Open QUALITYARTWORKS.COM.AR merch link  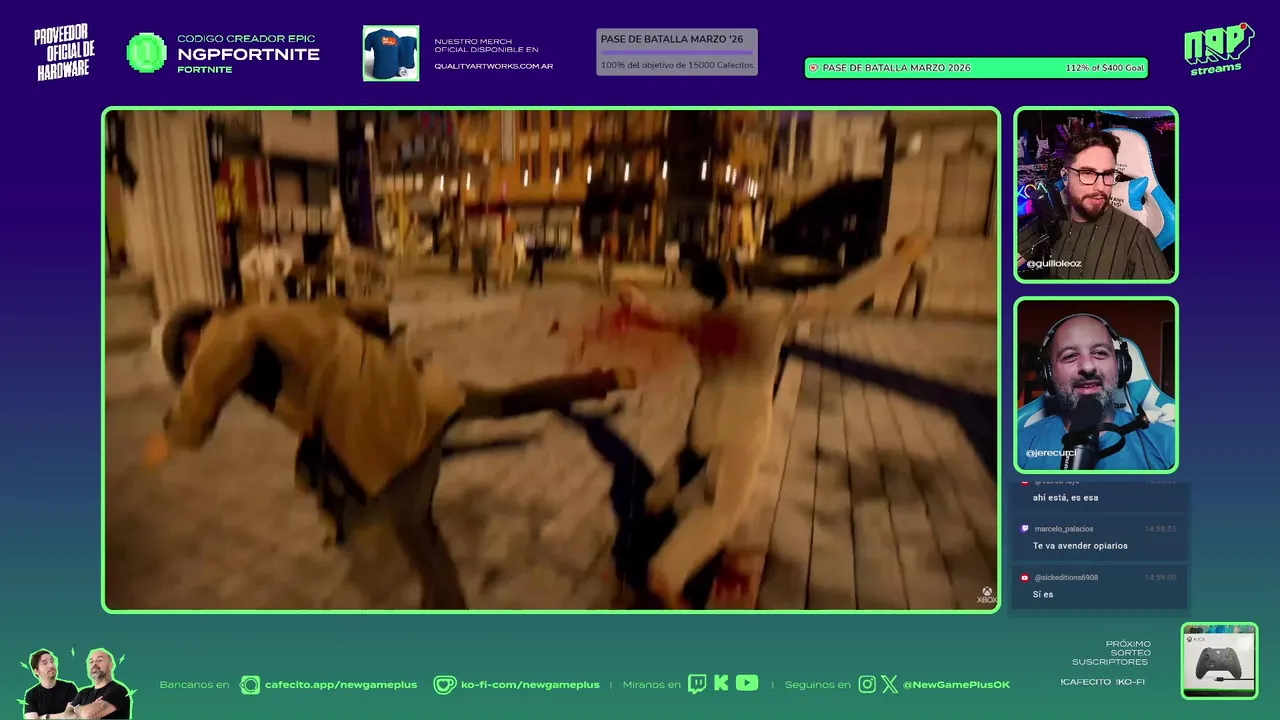(493, 67)
